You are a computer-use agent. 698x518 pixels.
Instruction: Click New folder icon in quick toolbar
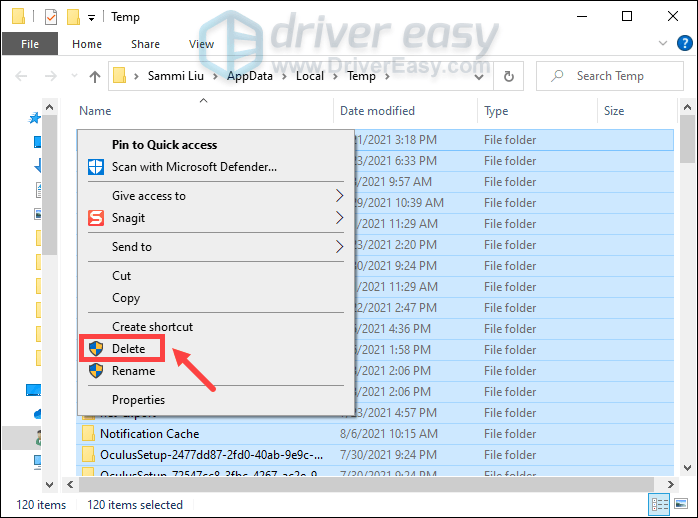(73, 17)
